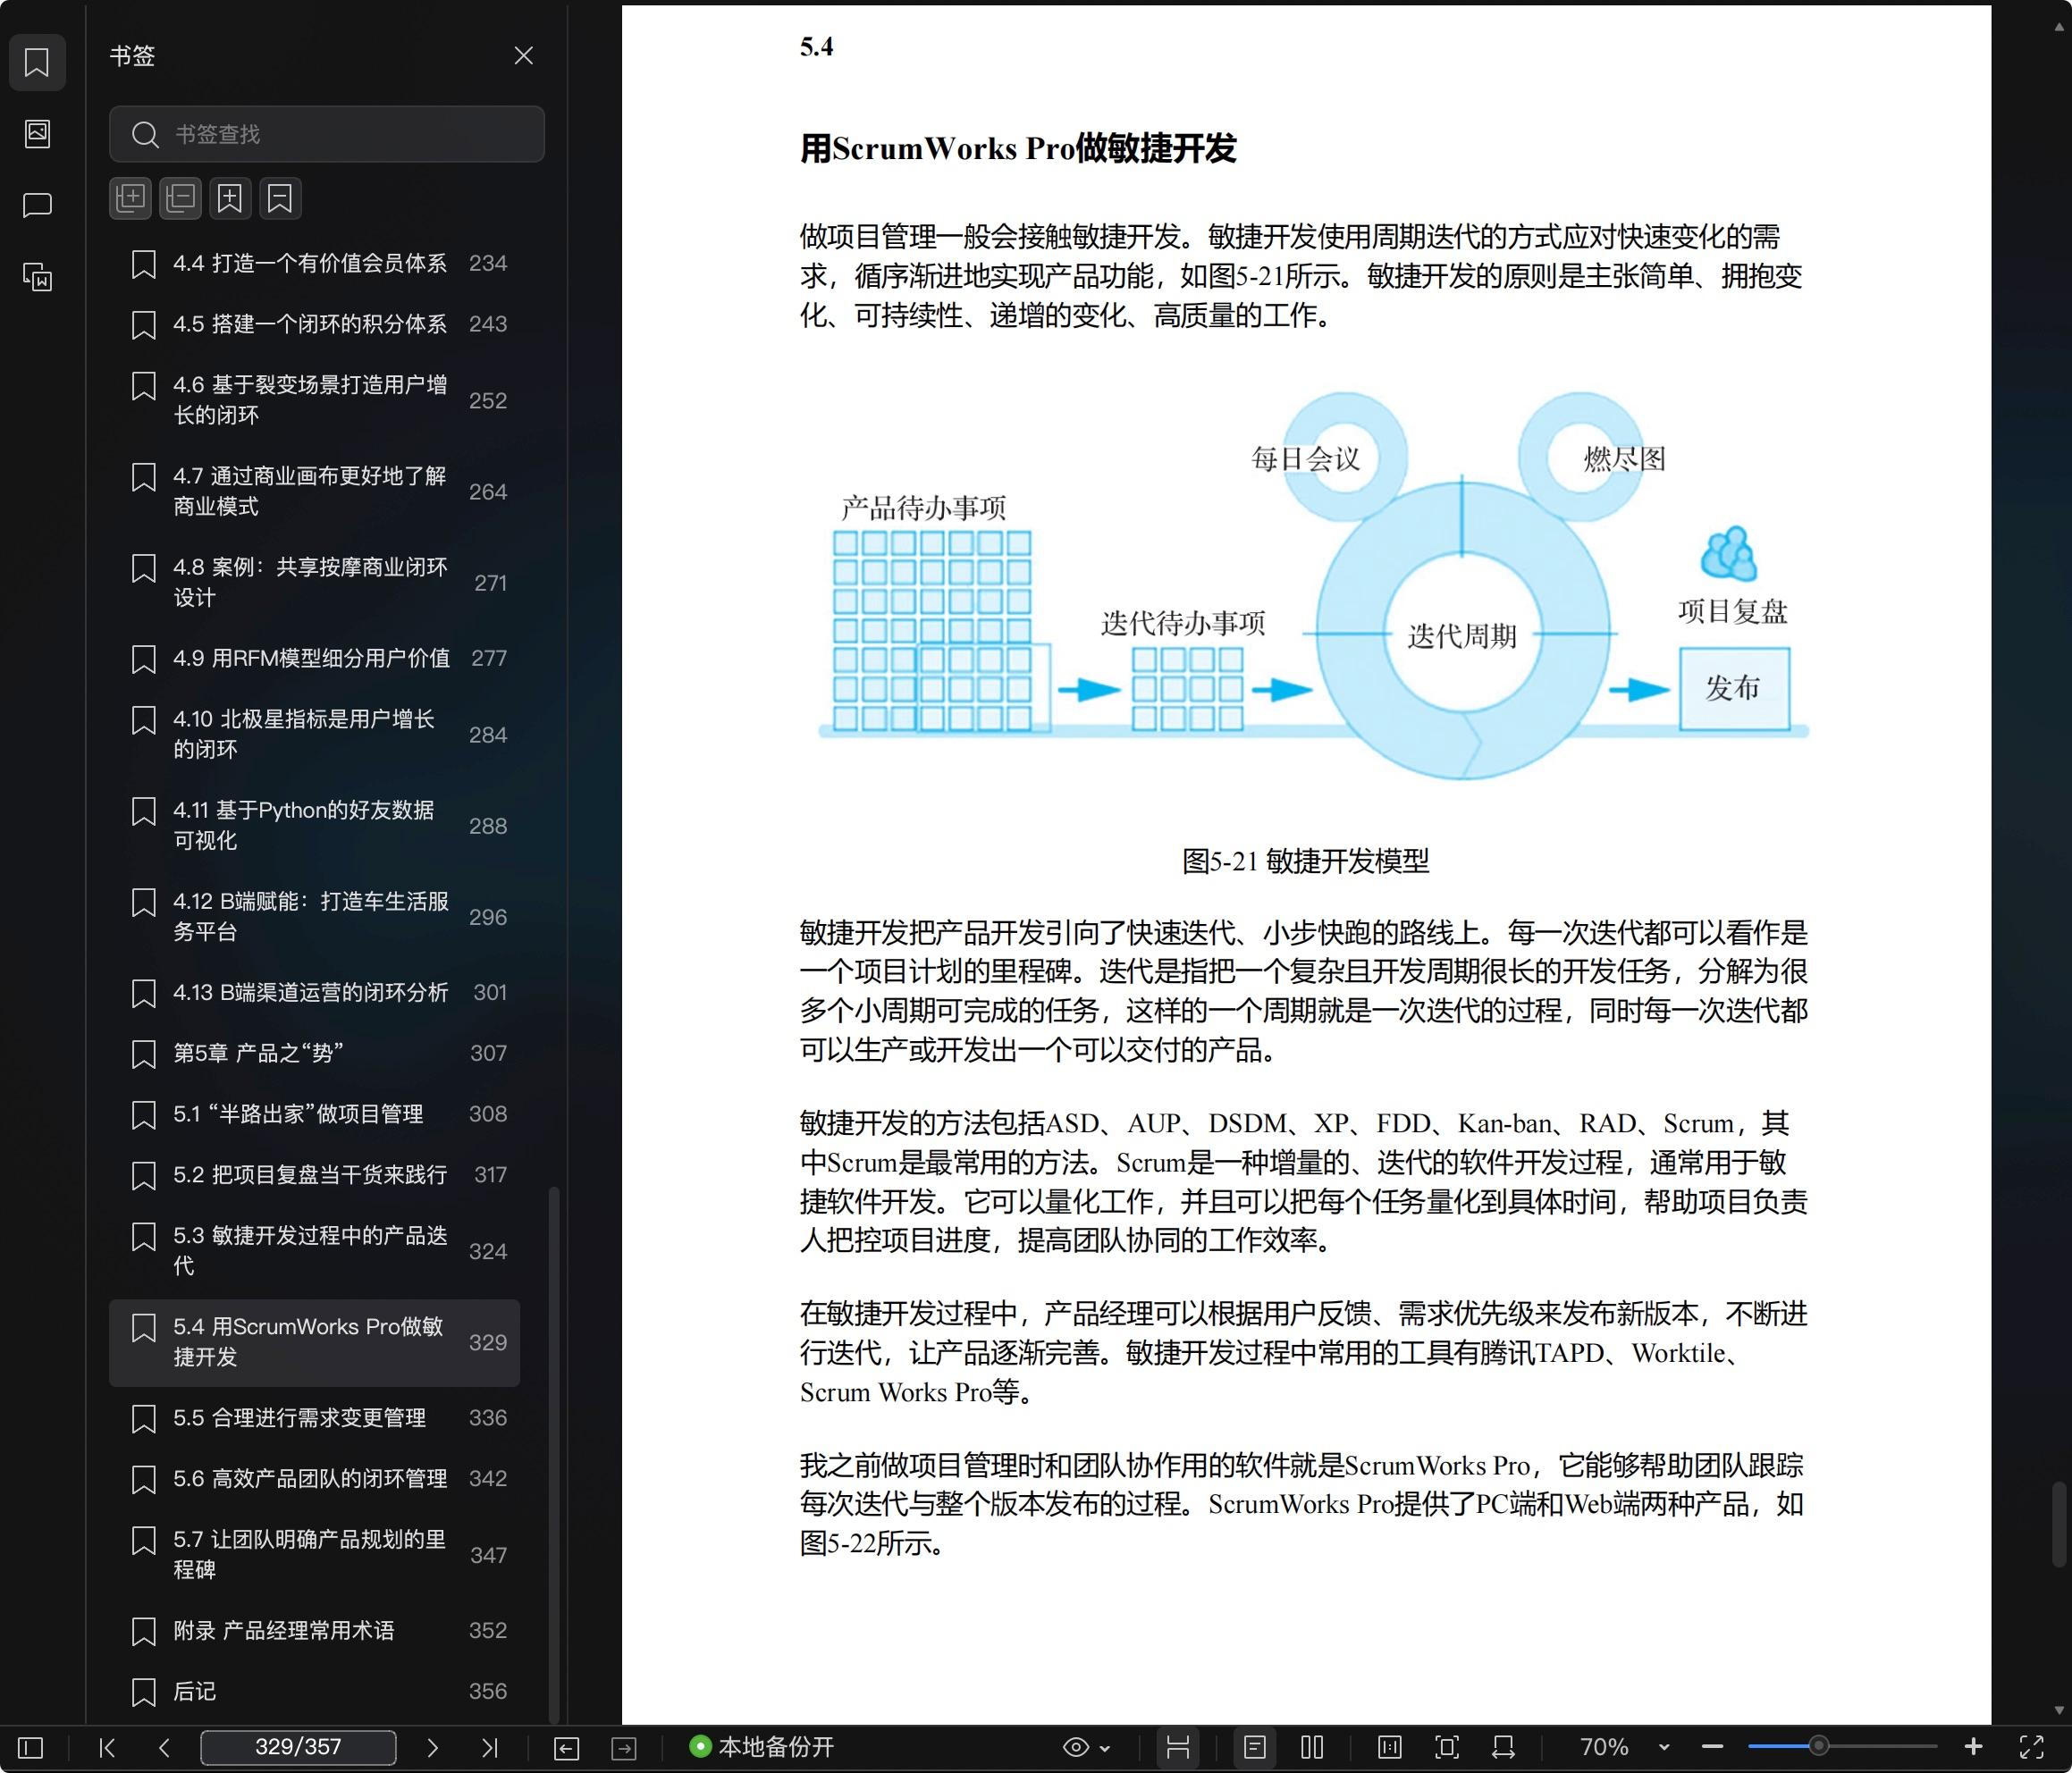This screenshot has width=2072, height=1773.
Task: Open bookmark 4.9 用RFM模型细分用户价值
Action: [x=315, y=658]
